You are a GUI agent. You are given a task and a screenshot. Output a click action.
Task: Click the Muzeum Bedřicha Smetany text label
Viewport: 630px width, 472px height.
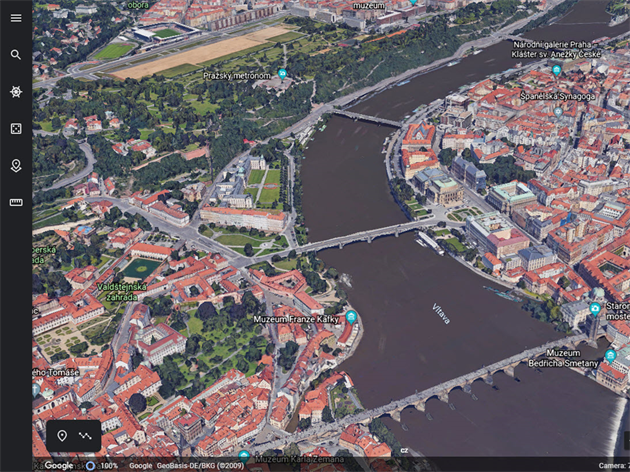pyautogui.click(x=563, y=358)
